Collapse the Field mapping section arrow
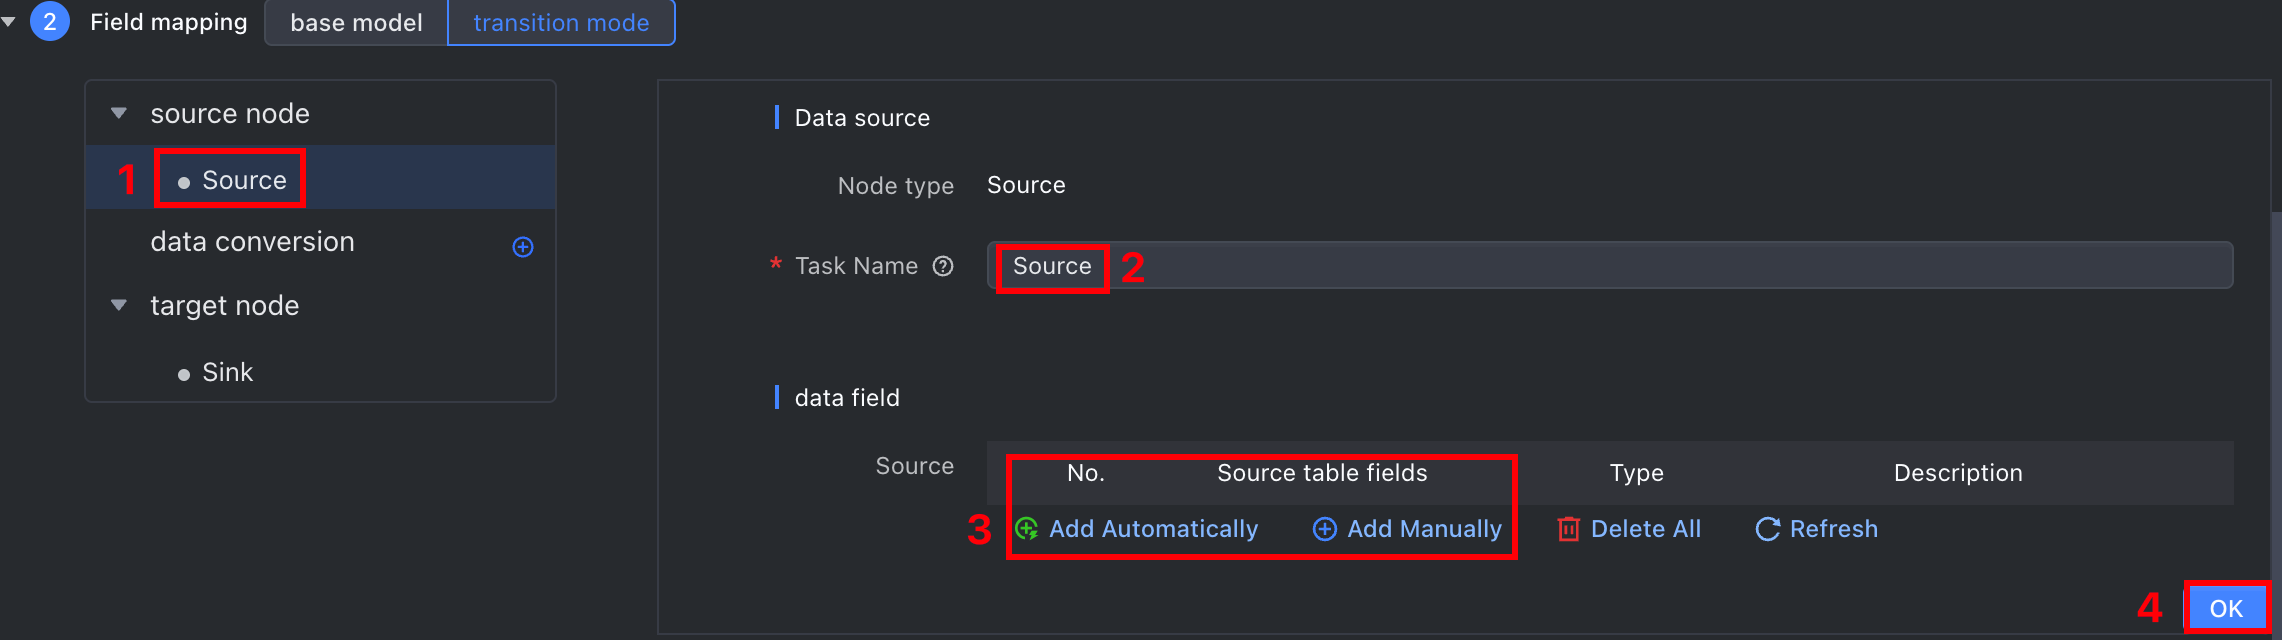 coord(8,21)
